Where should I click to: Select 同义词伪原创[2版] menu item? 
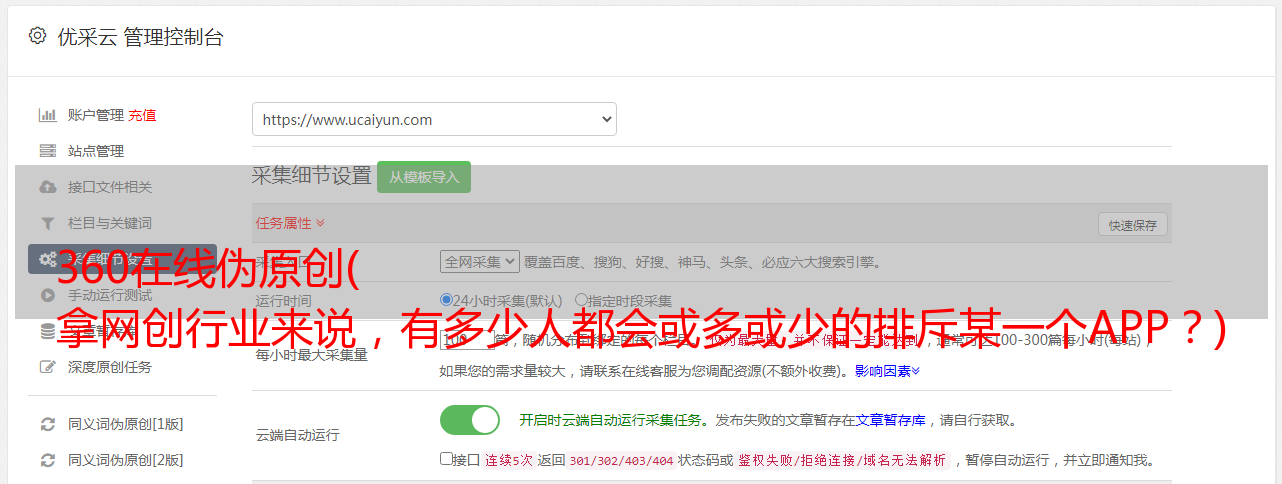[x=125, y=460]
